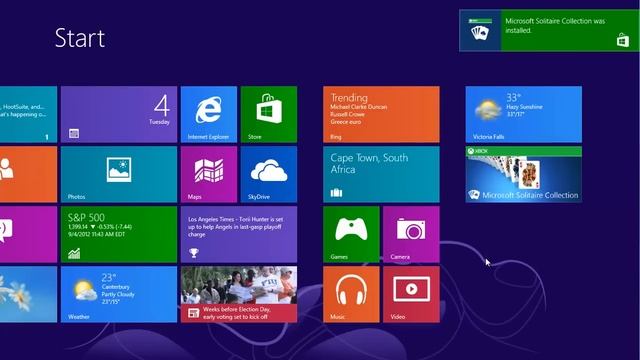Open the People tile
This screenshot has height=360, width=640.
[x=28, y=174]
